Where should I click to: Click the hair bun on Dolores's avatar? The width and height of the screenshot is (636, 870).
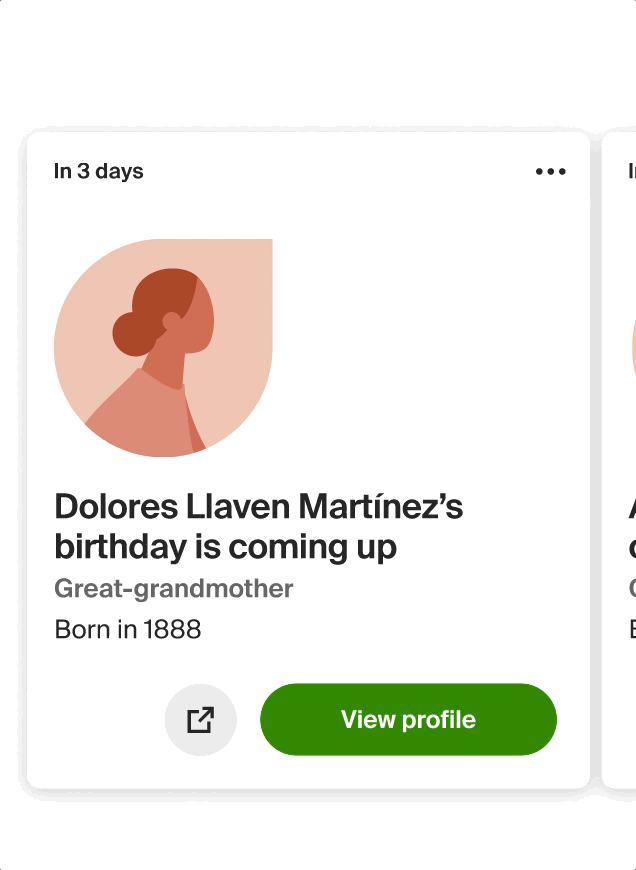pyautogui.click(x=132, y=333)
